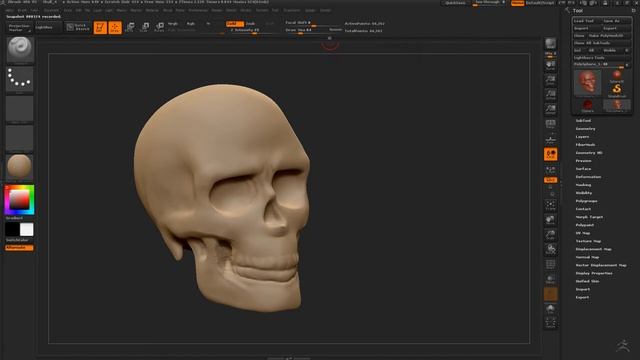Viewport: 640px width, 360px height.
Task: Select the SimpleBrush tool icon
Action: click(617, 90)
